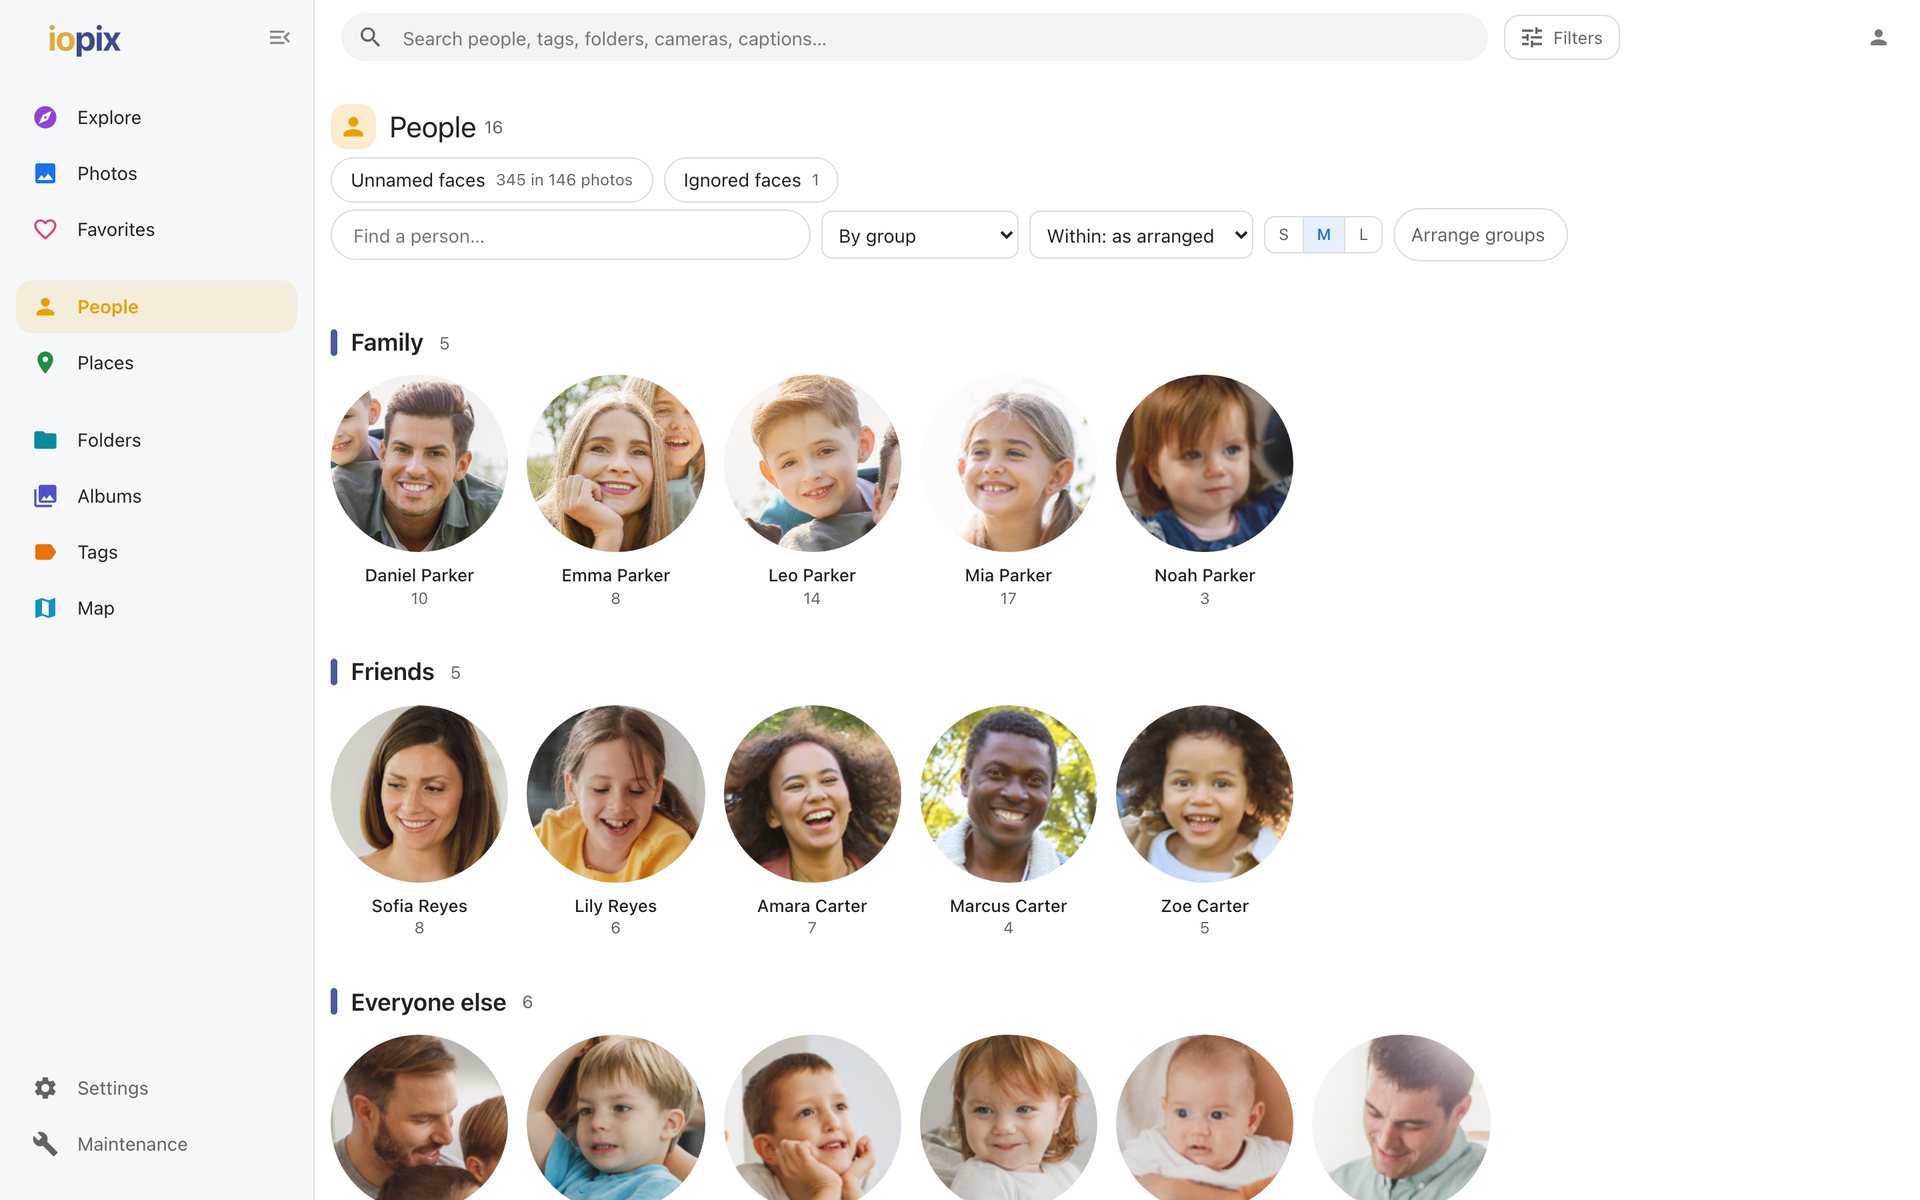Open the Filters button
Viewport: 1920px width, 1200px height.
pos(1562,38)
